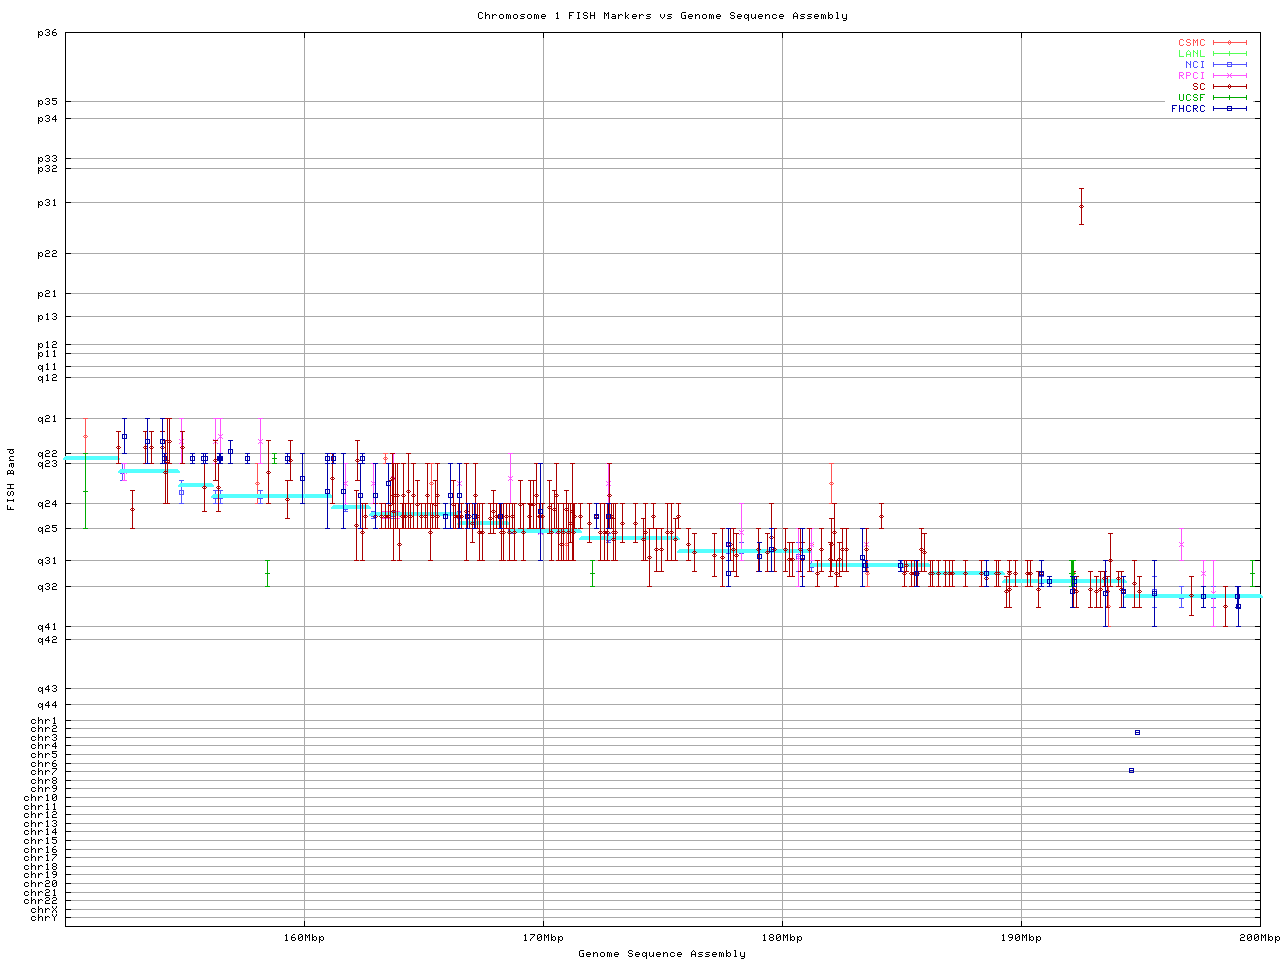Click the FHCRC legend text label

1188,109
